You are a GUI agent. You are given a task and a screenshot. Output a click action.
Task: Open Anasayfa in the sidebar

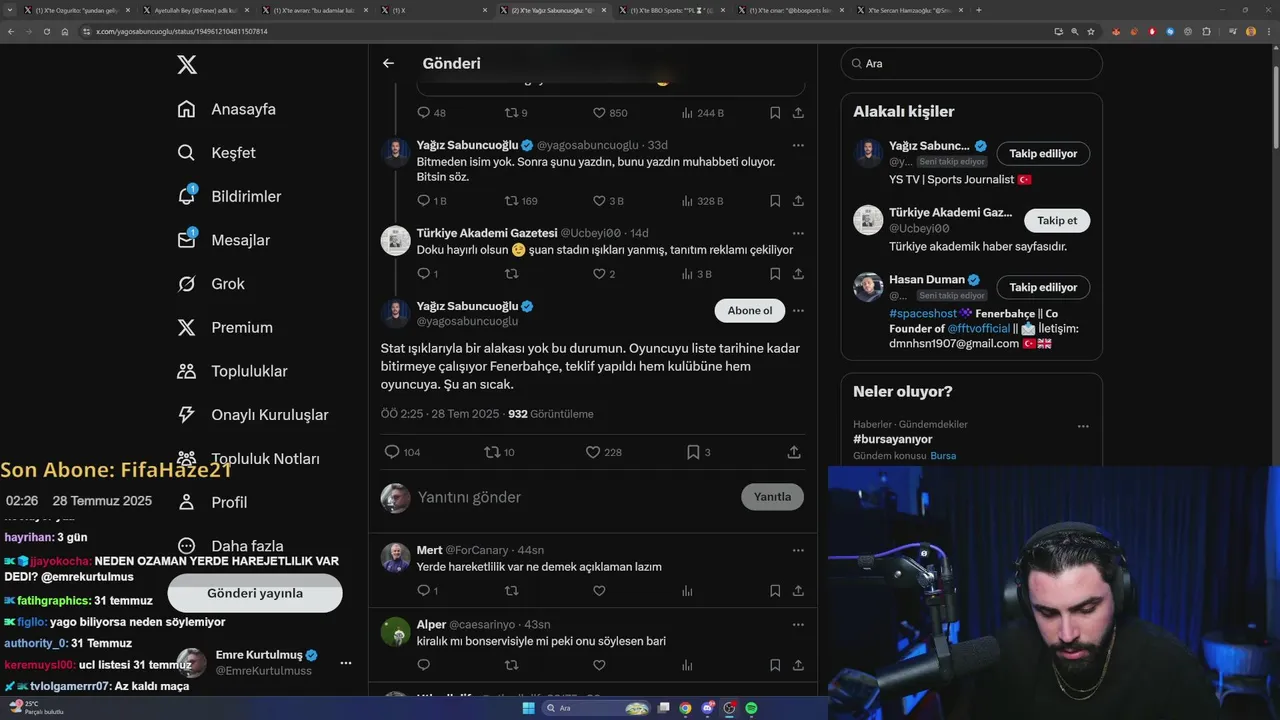(x=227, y=109)
